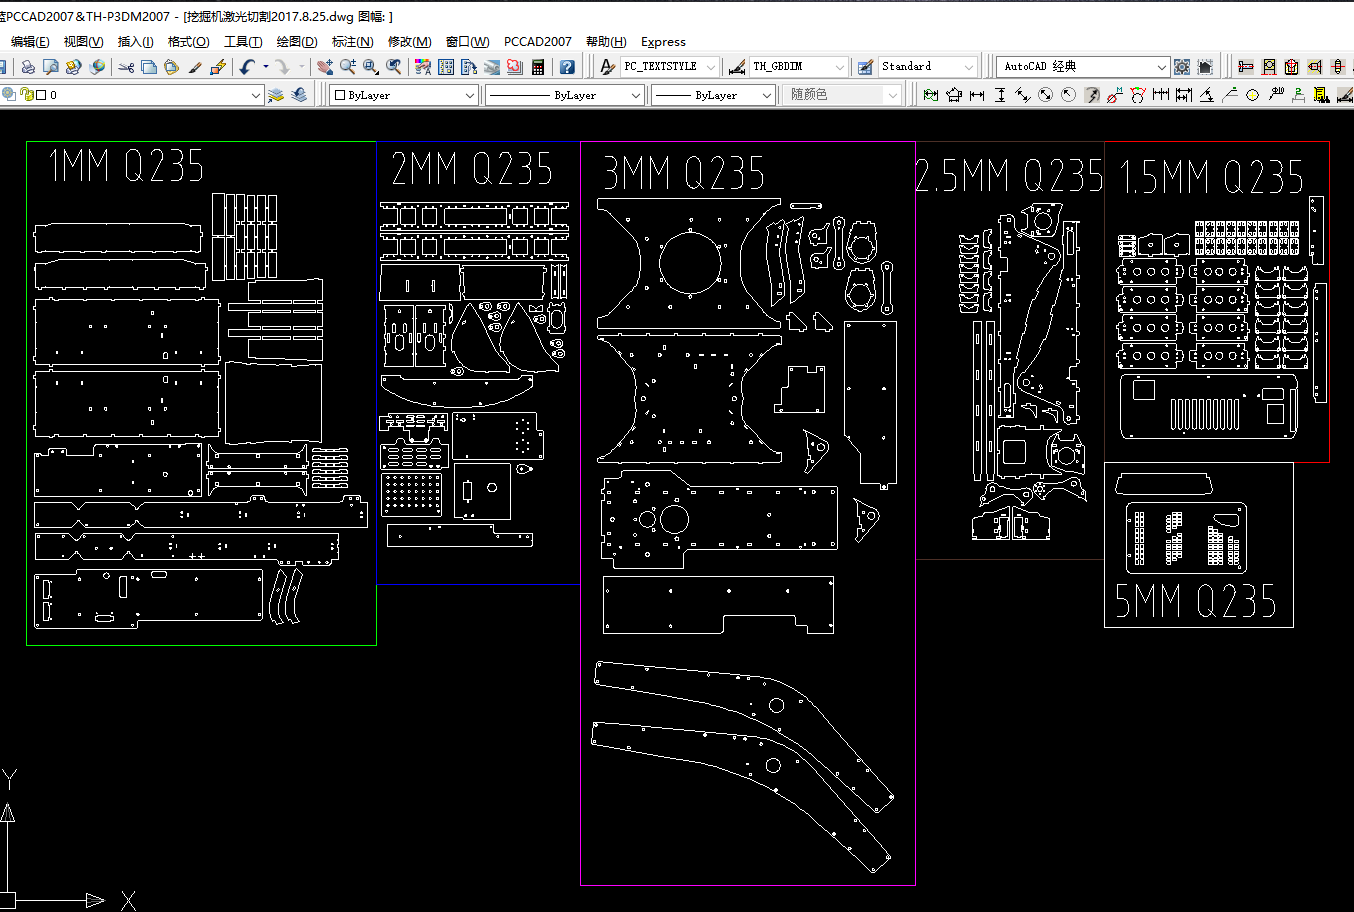
Task: Click the Block Editor icon
Action: click(217, 67)
